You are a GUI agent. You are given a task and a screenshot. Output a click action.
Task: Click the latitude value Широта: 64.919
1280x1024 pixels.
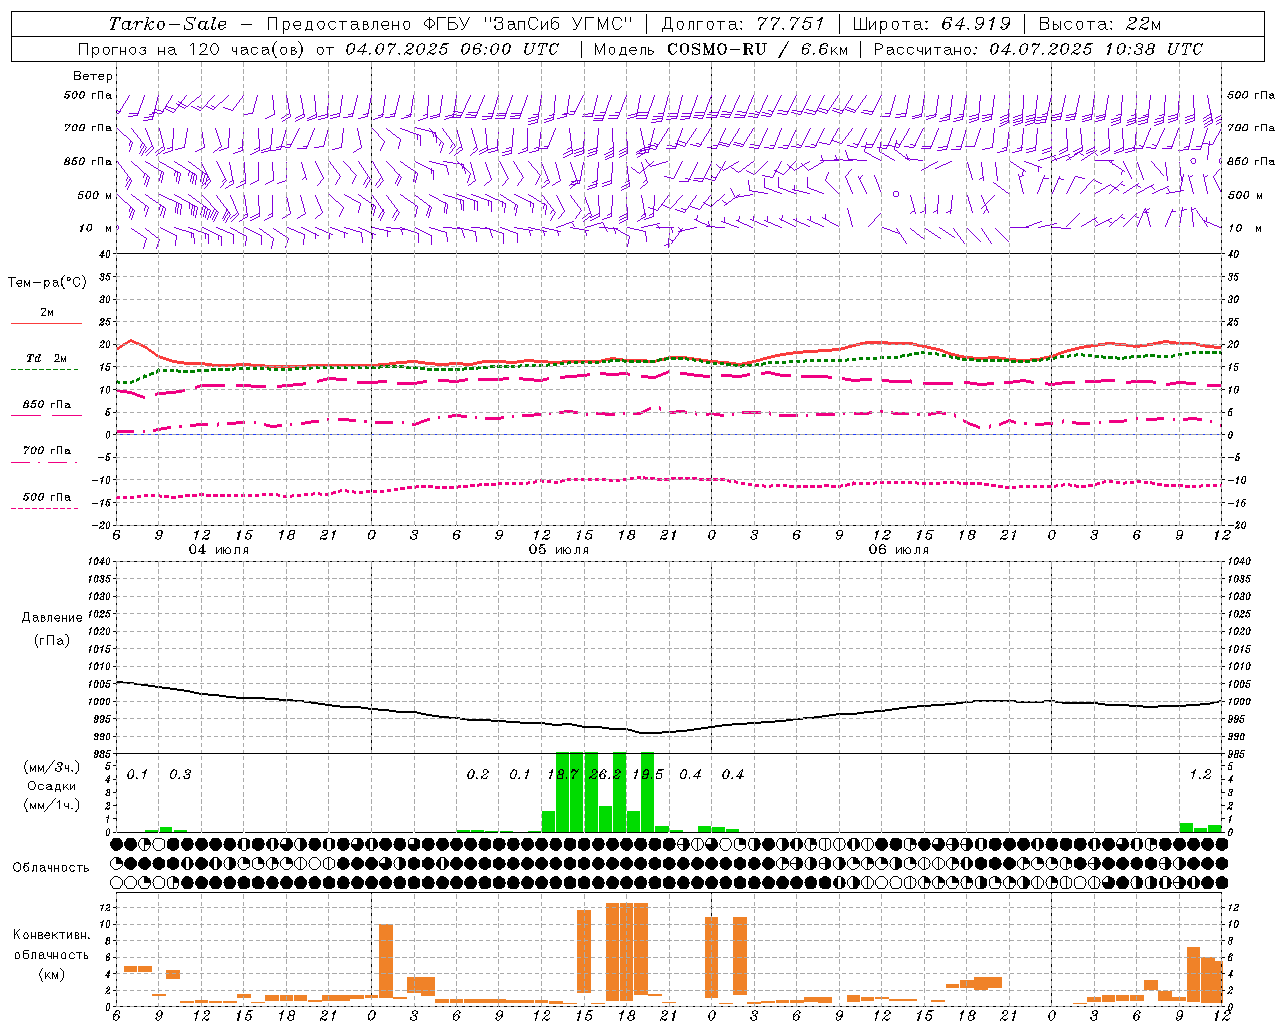point(932,24)
